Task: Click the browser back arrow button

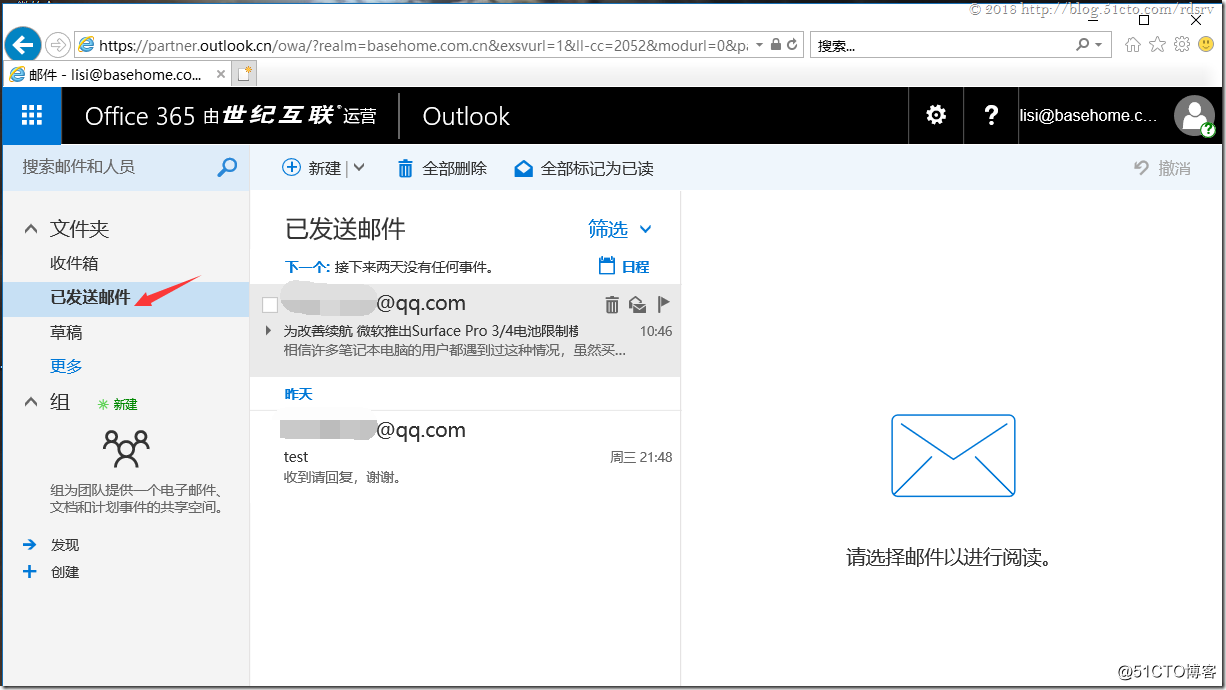Action: click(23, 44)
